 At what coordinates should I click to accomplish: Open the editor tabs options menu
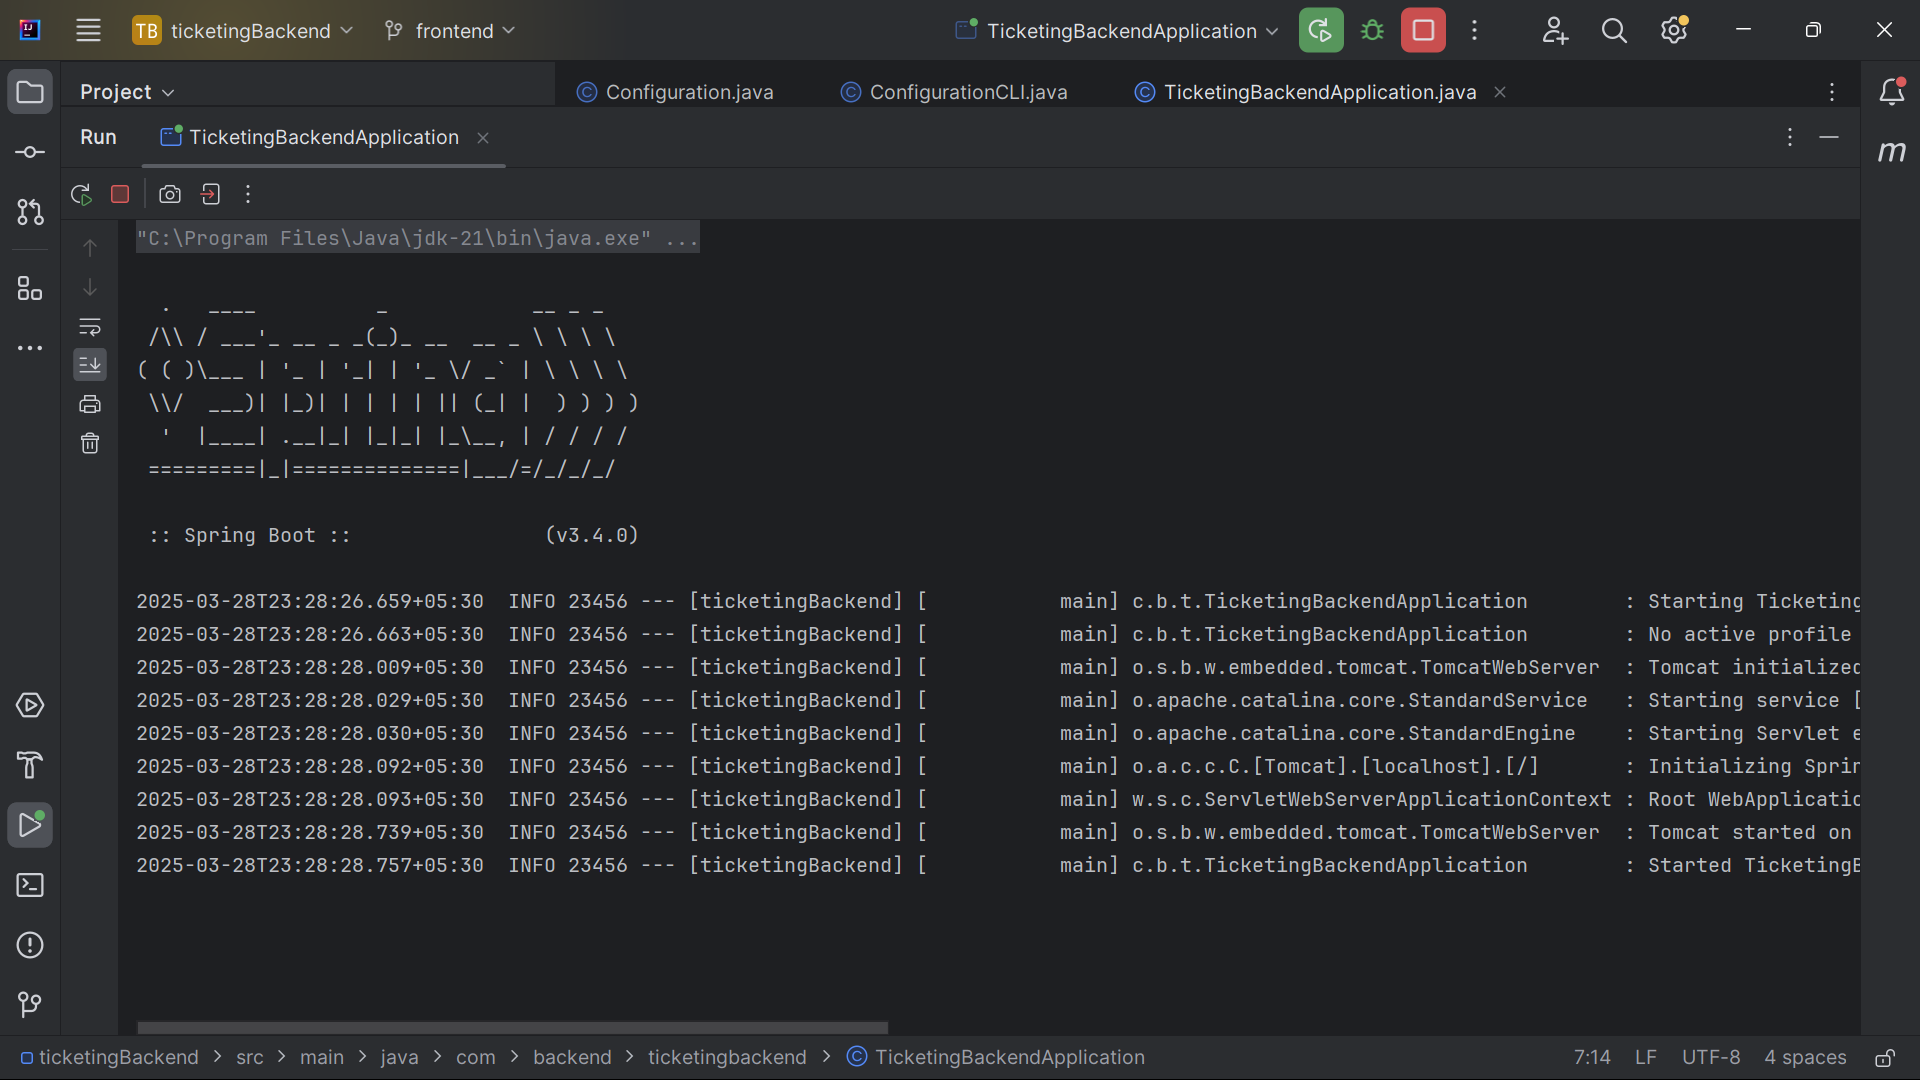(1832, 92)
